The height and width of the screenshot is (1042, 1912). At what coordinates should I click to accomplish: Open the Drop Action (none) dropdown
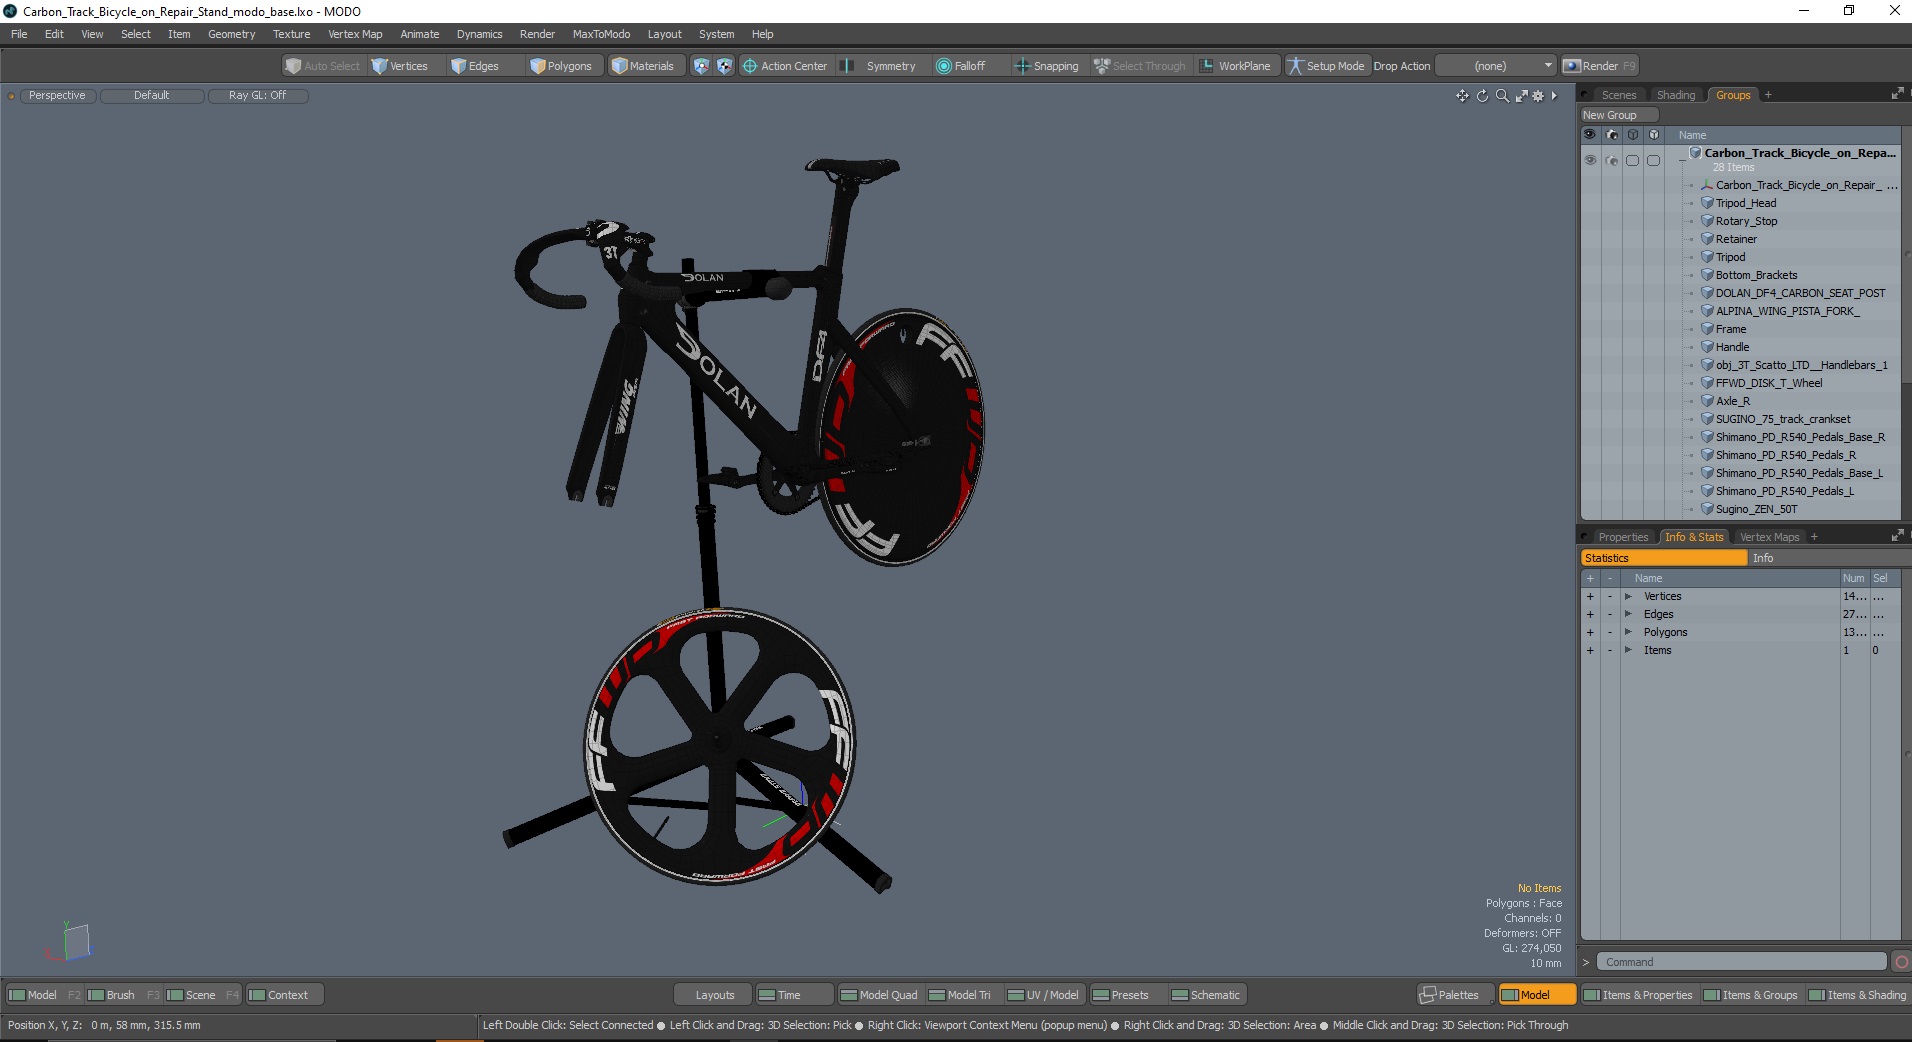coord(1496,66)
